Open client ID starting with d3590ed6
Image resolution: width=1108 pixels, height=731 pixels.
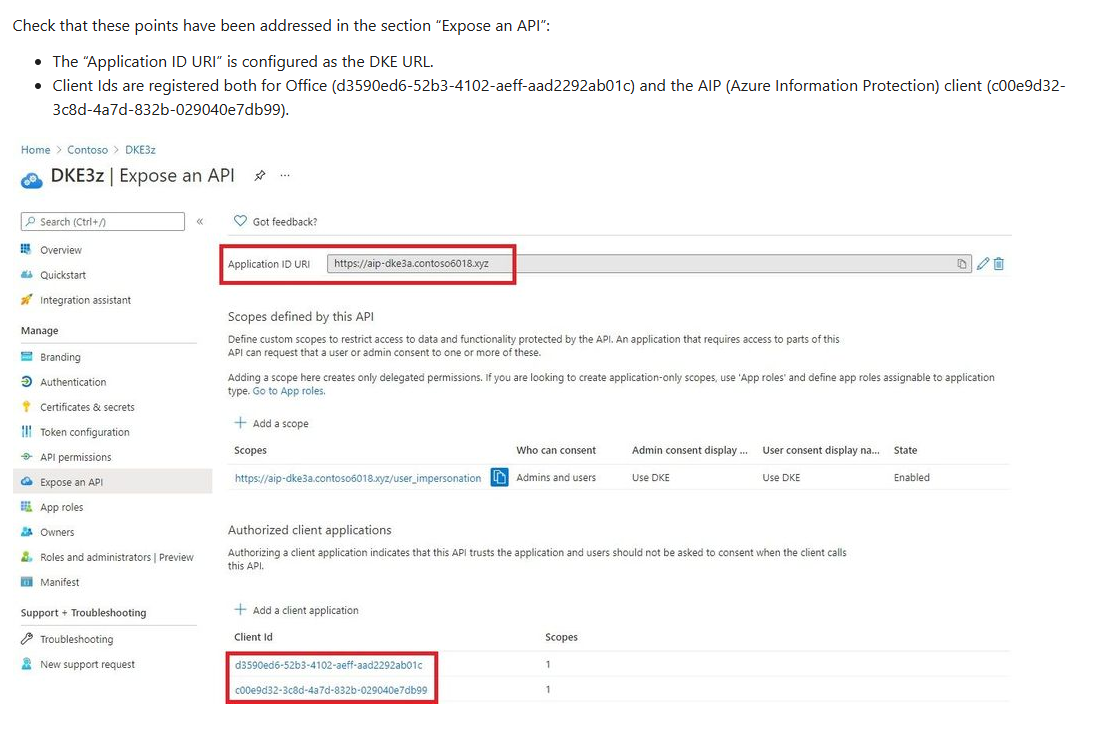click(x=328, y=665)
